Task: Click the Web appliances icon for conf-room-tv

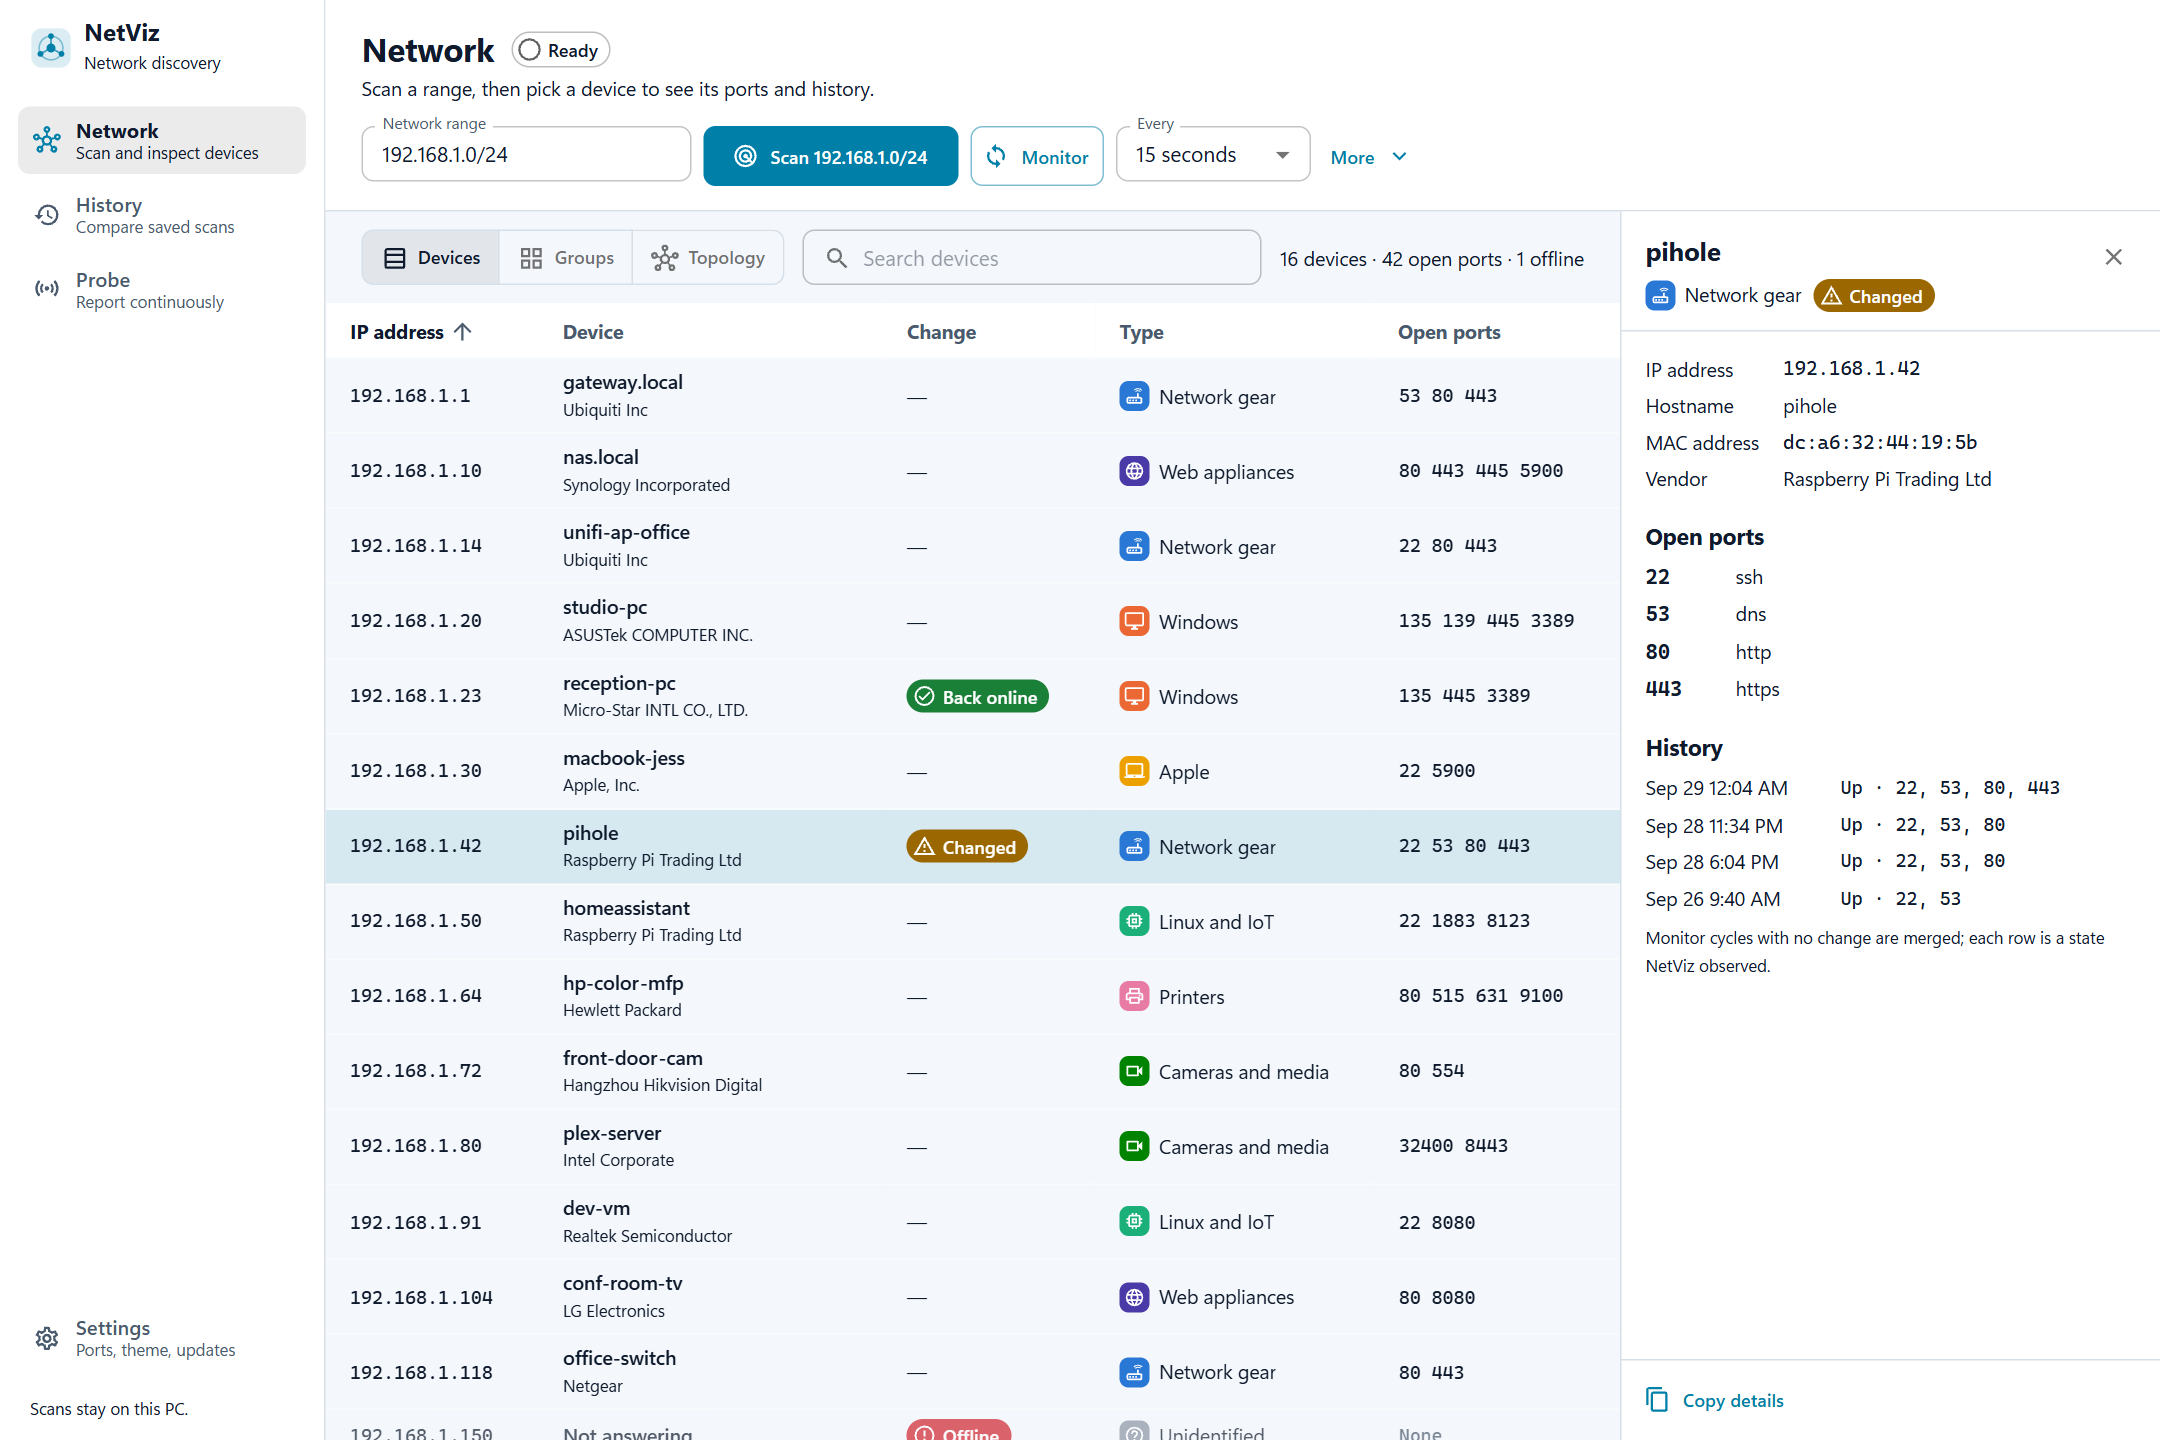Action: click(x=1134, y=1297)
